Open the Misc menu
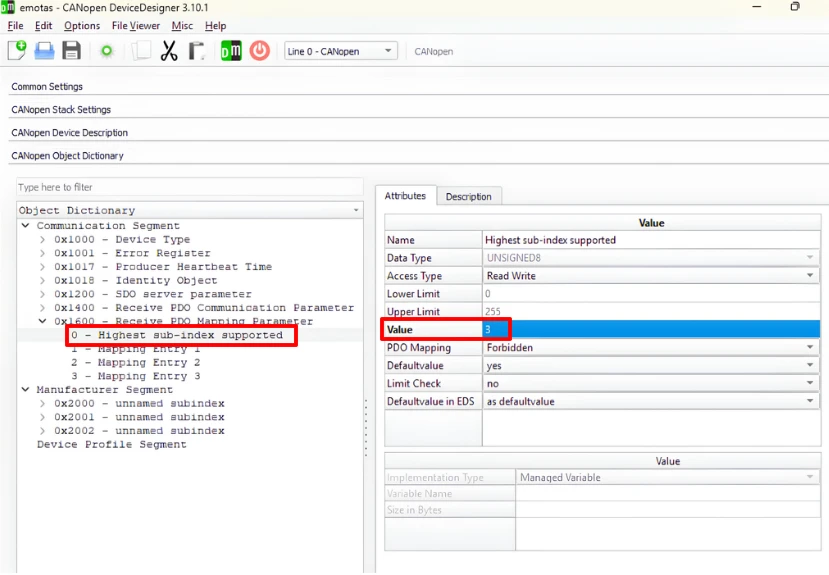The width and height of the screenshot is (829, 575). (x=182, y=26)
